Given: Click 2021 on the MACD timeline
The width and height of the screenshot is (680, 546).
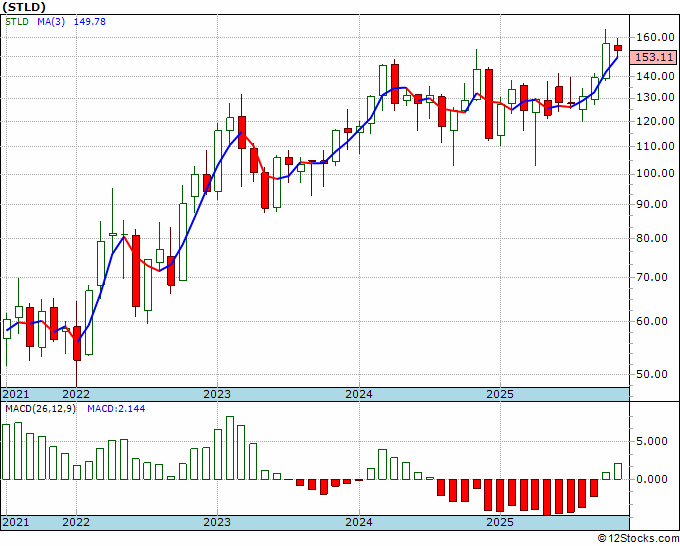Looking at the screenshot, I should 16,522.
